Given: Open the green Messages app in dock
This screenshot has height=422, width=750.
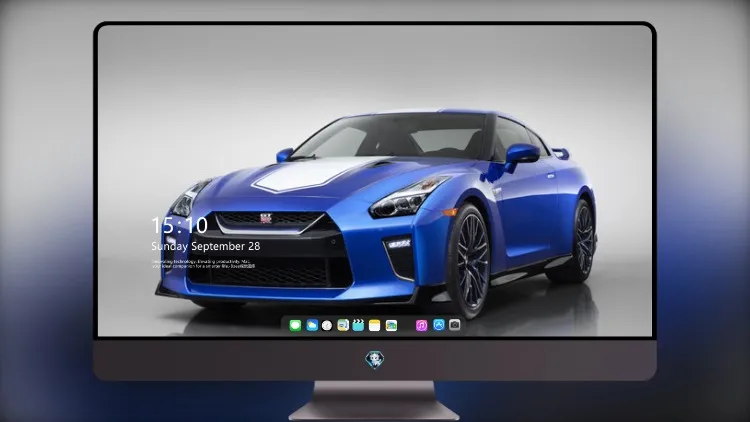Looking at the screenshot, I should [295, 326].
